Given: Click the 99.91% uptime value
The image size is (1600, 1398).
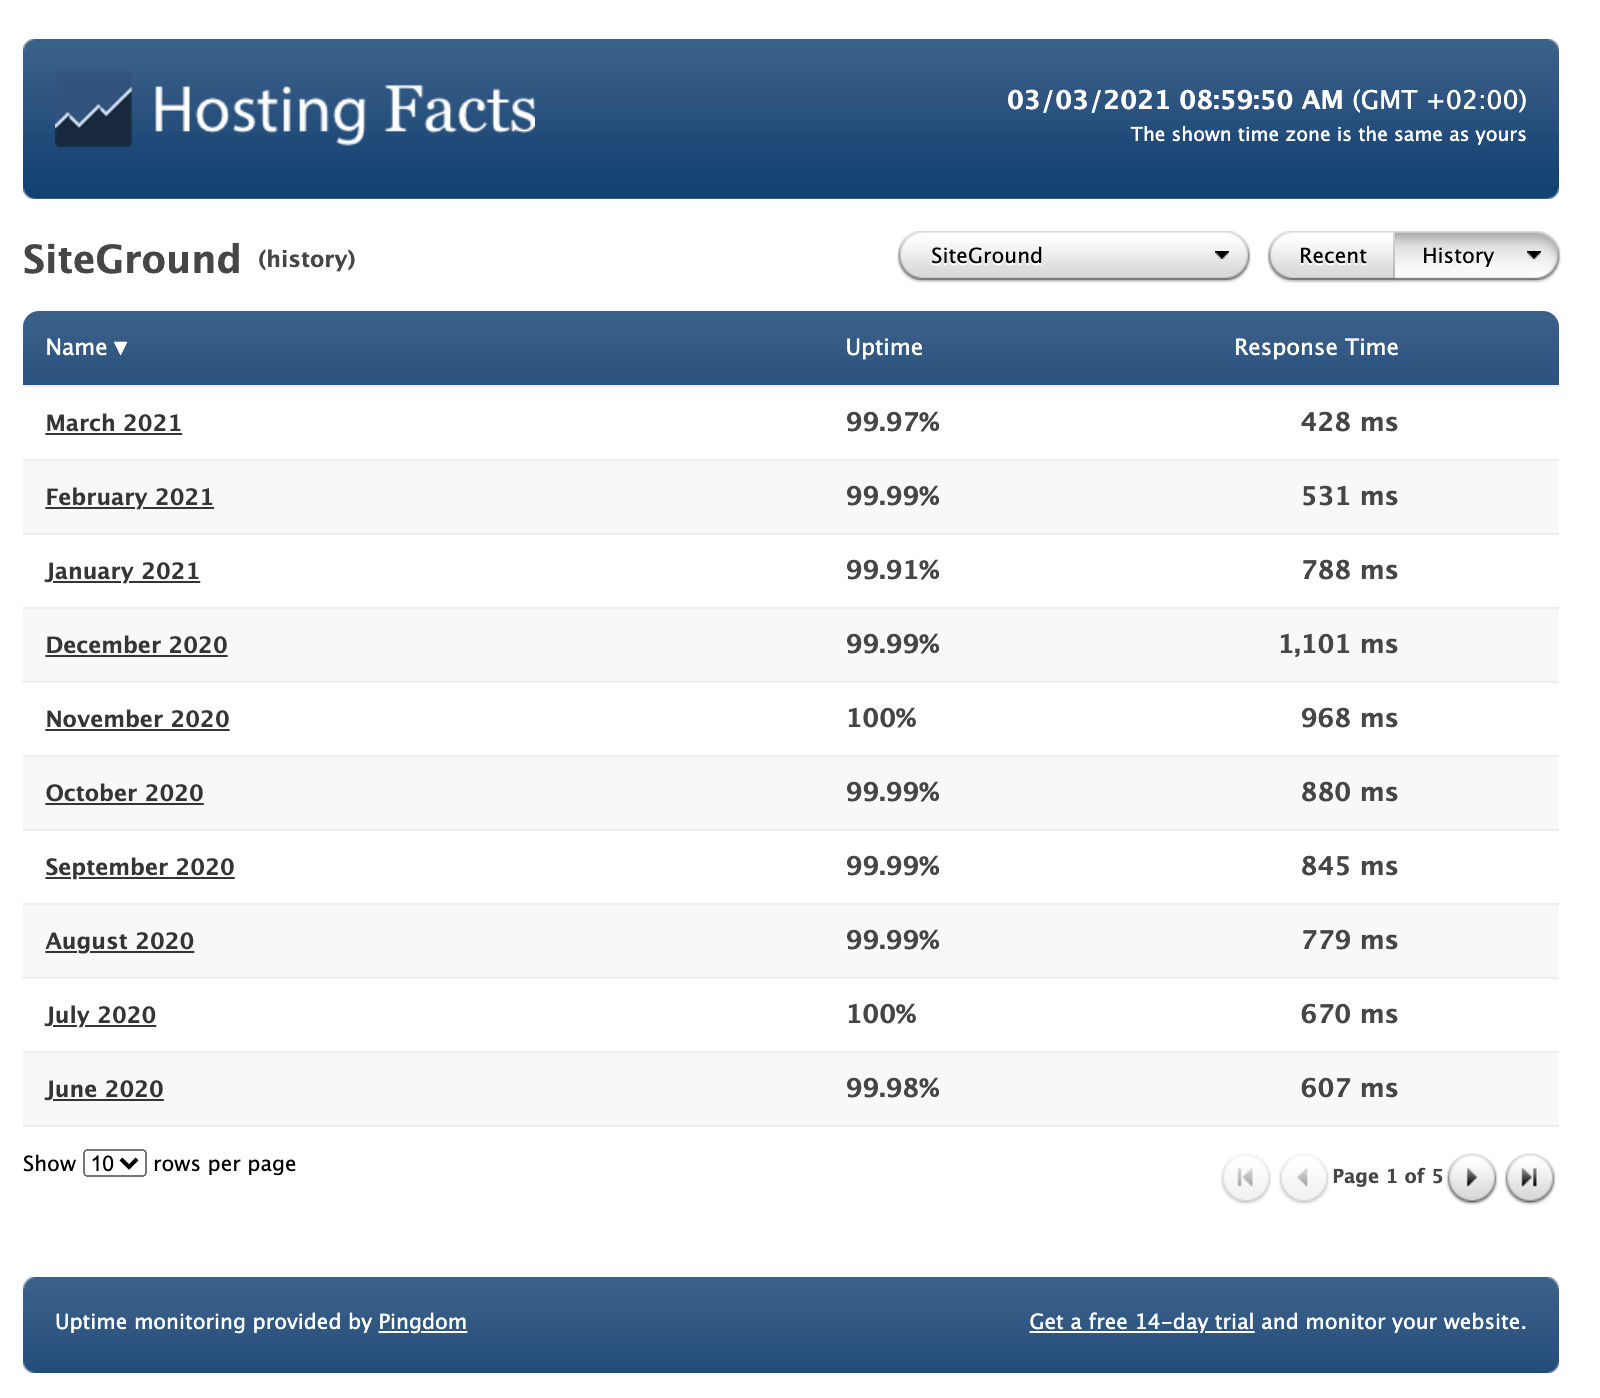Looking at the screenshot, I should click(x=893, y=570).
